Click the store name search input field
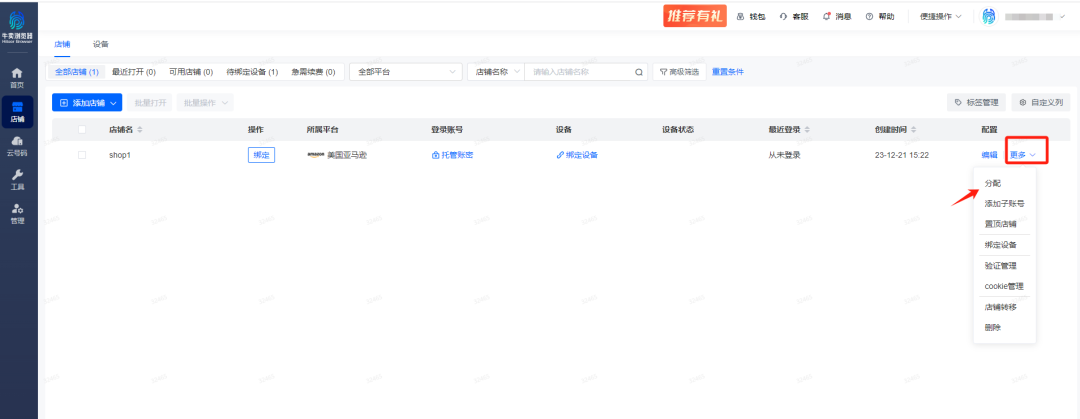 [x=580, y=72]
